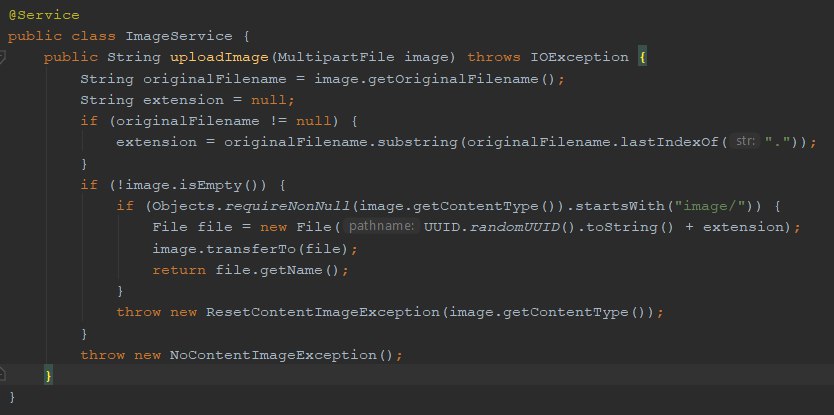Image resolution: width=834 pixels, height=415 pixels.
Task: Click the randomUUID static method
Action: (514, 227)
